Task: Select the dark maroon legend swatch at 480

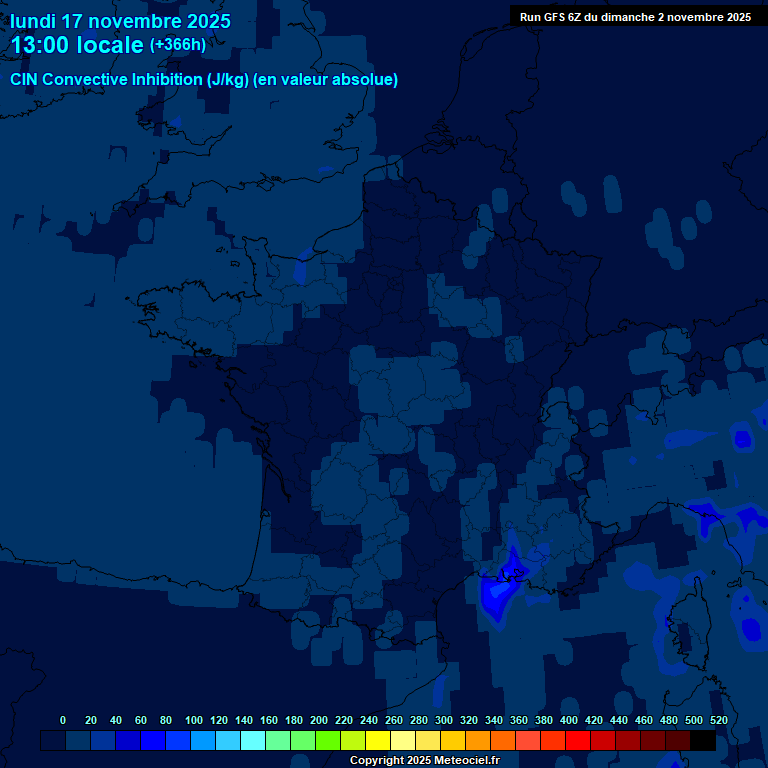Action: (678, 740)
